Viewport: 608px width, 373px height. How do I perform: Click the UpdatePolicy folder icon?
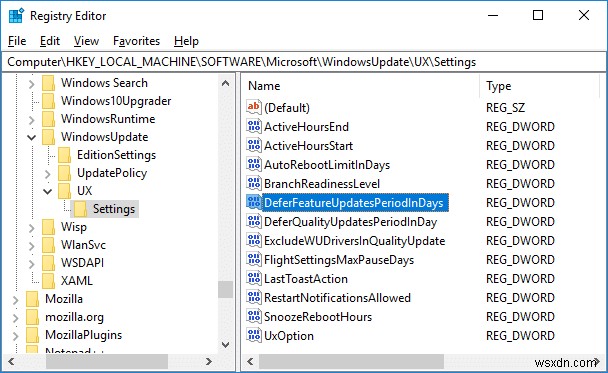tap(64, 173)
